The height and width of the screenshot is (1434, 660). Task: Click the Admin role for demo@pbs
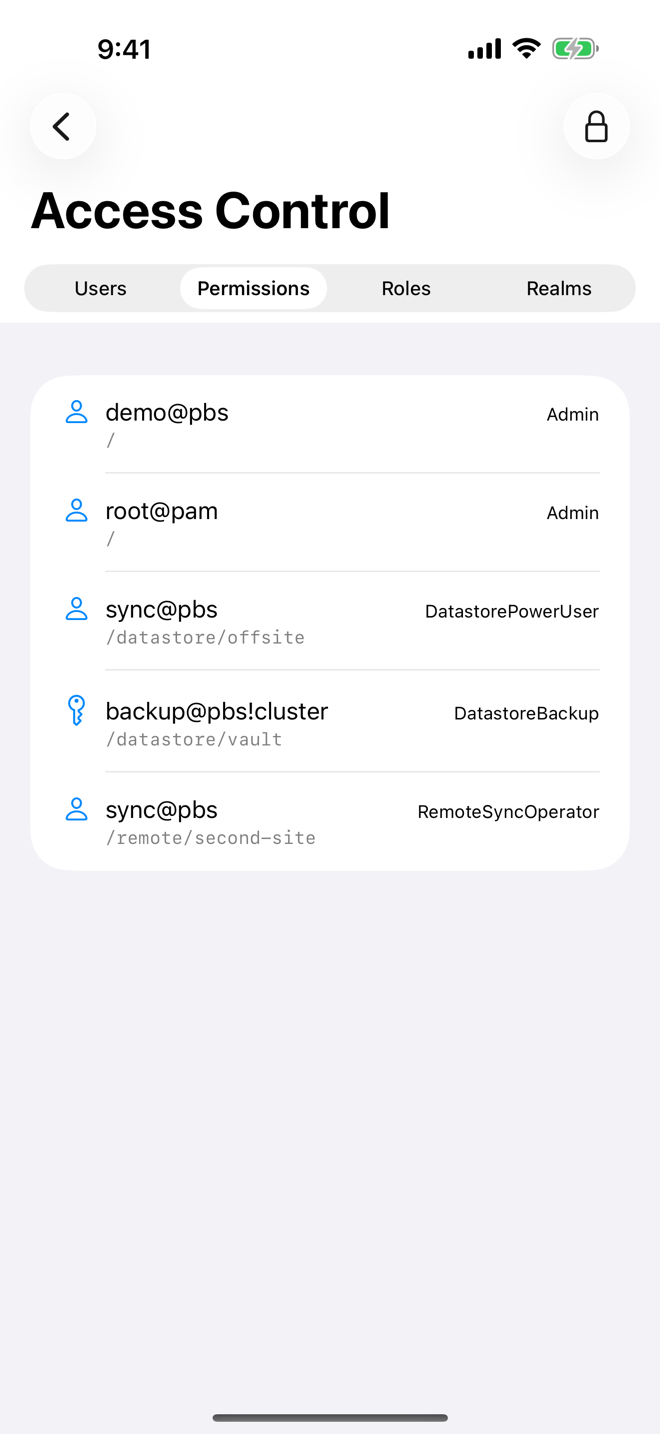pos(573,414)
